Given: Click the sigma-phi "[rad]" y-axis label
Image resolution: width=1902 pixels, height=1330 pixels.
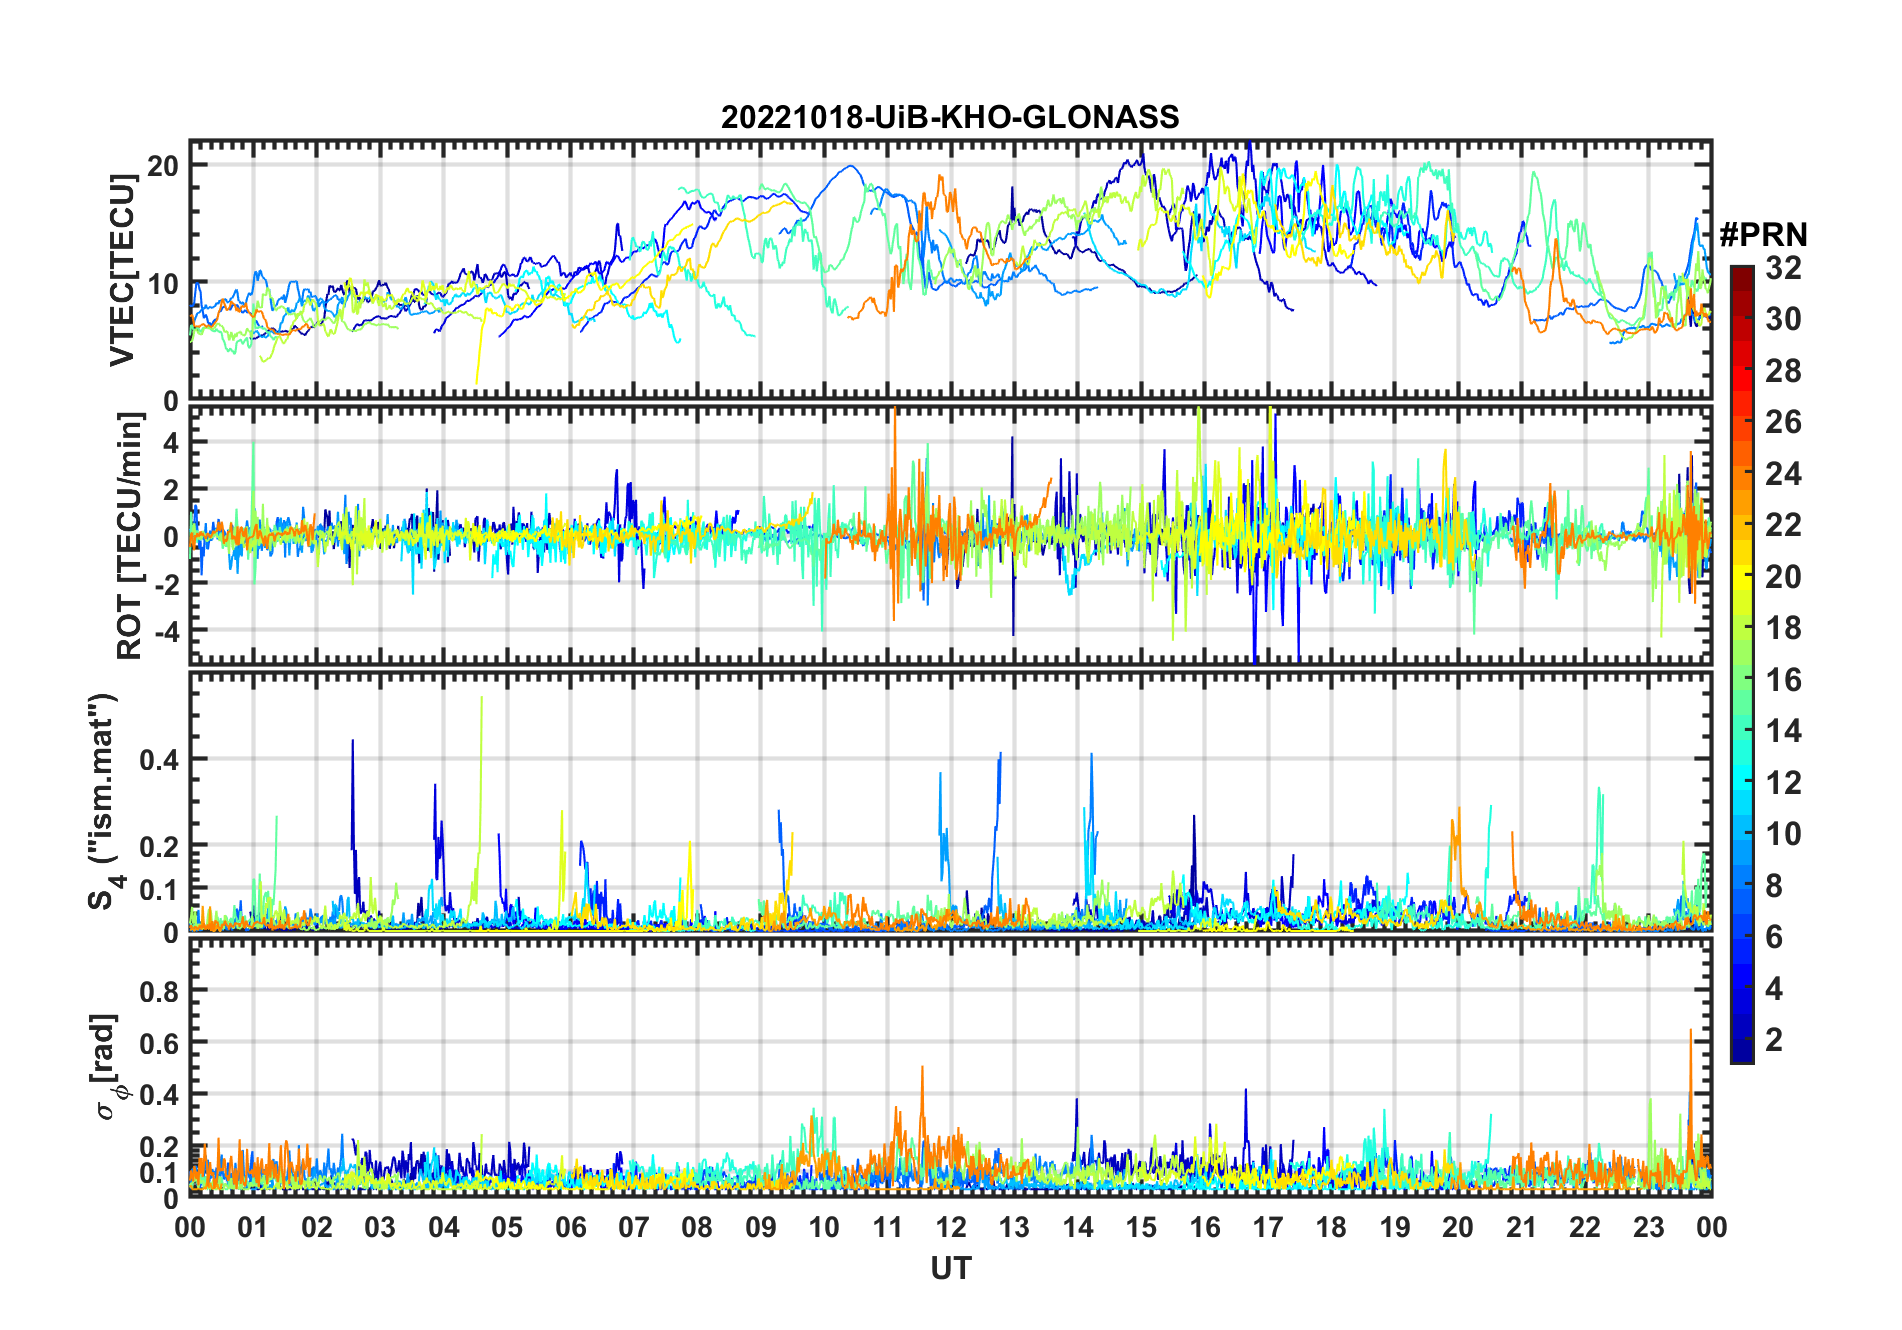Looking at the screenshot, I should pyautogui.click(x=108, y=1067).
